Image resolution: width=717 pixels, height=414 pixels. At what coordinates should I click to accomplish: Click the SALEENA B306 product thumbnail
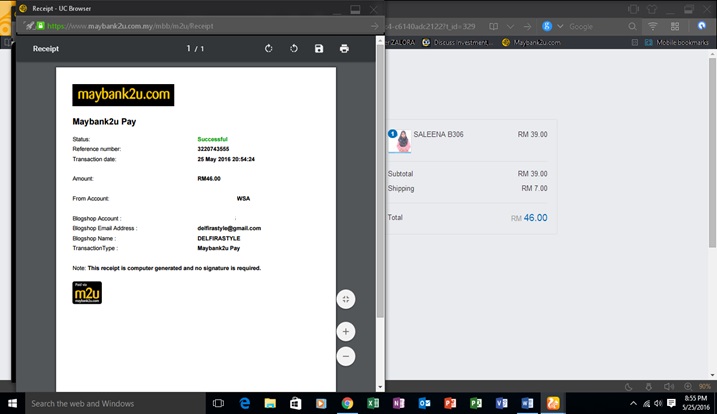pos(400,140)
